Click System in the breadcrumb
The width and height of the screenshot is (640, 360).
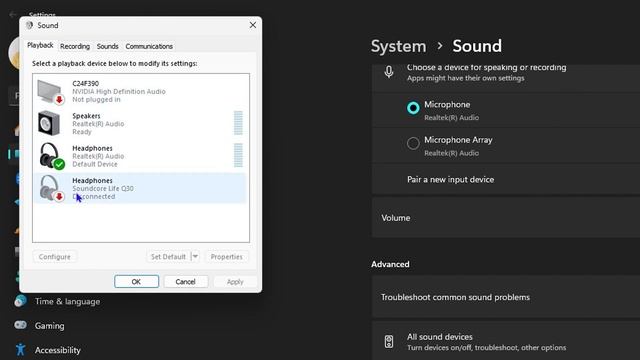pos(398,46)
